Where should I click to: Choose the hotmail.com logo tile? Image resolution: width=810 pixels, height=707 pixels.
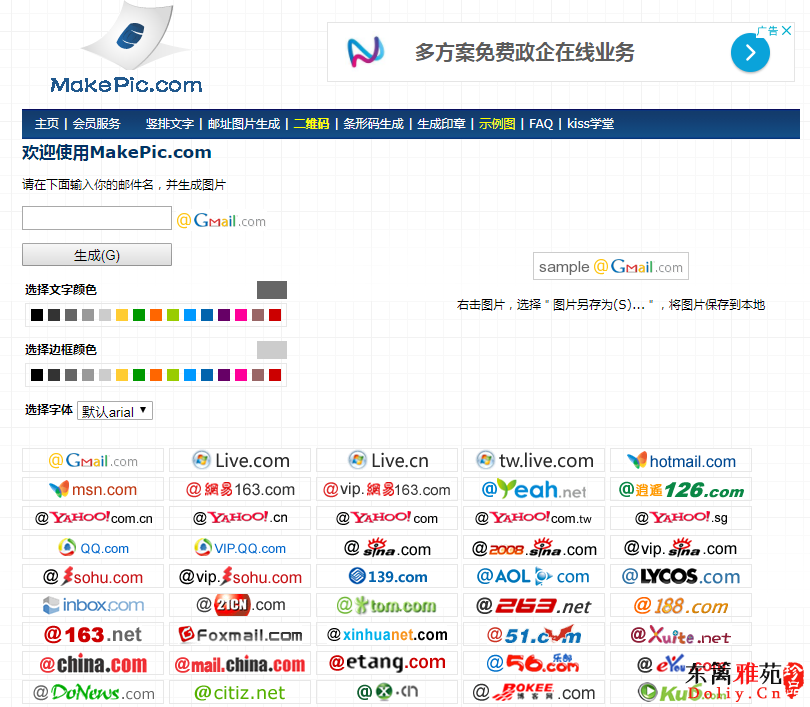click(681, 460)
